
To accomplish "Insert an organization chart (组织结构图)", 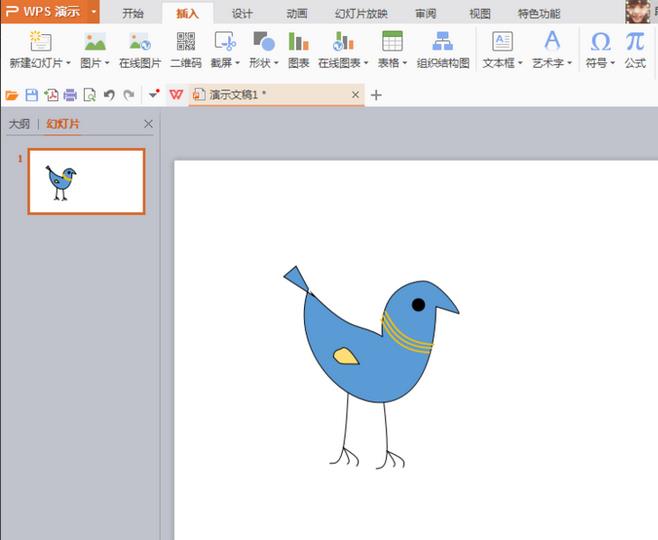I will (443, 50).
